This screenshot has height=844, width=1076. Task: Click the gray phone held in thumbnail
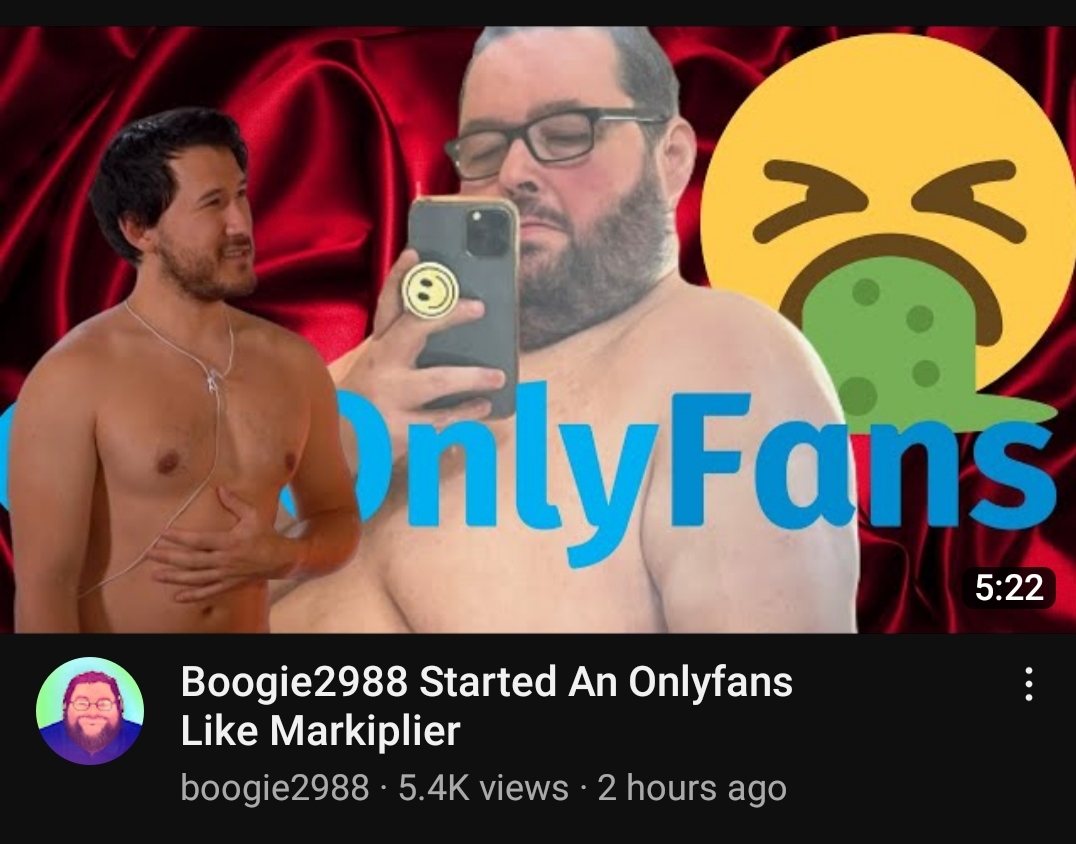click(x=463, y=302)
